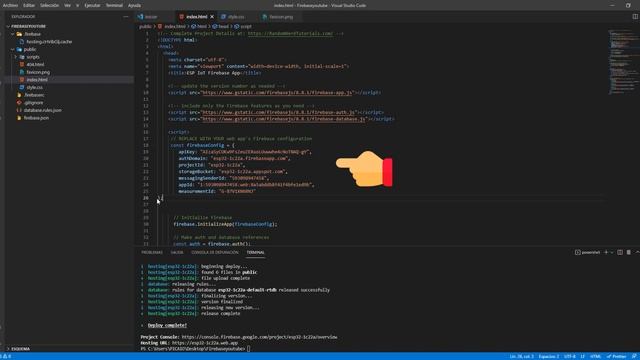
Task: Open the new terminal profile dropdown arrow
Action: coord(612,253)
